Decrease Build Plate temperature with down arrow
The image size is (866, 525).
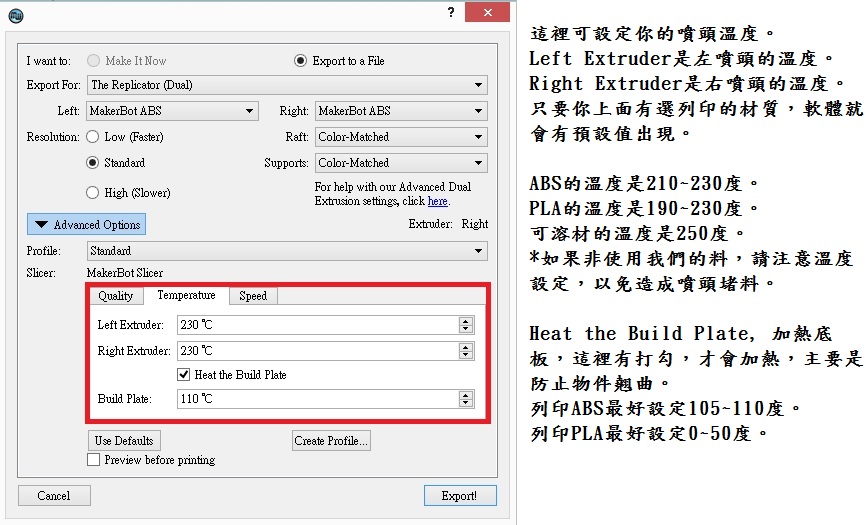(x=466, y=404)
